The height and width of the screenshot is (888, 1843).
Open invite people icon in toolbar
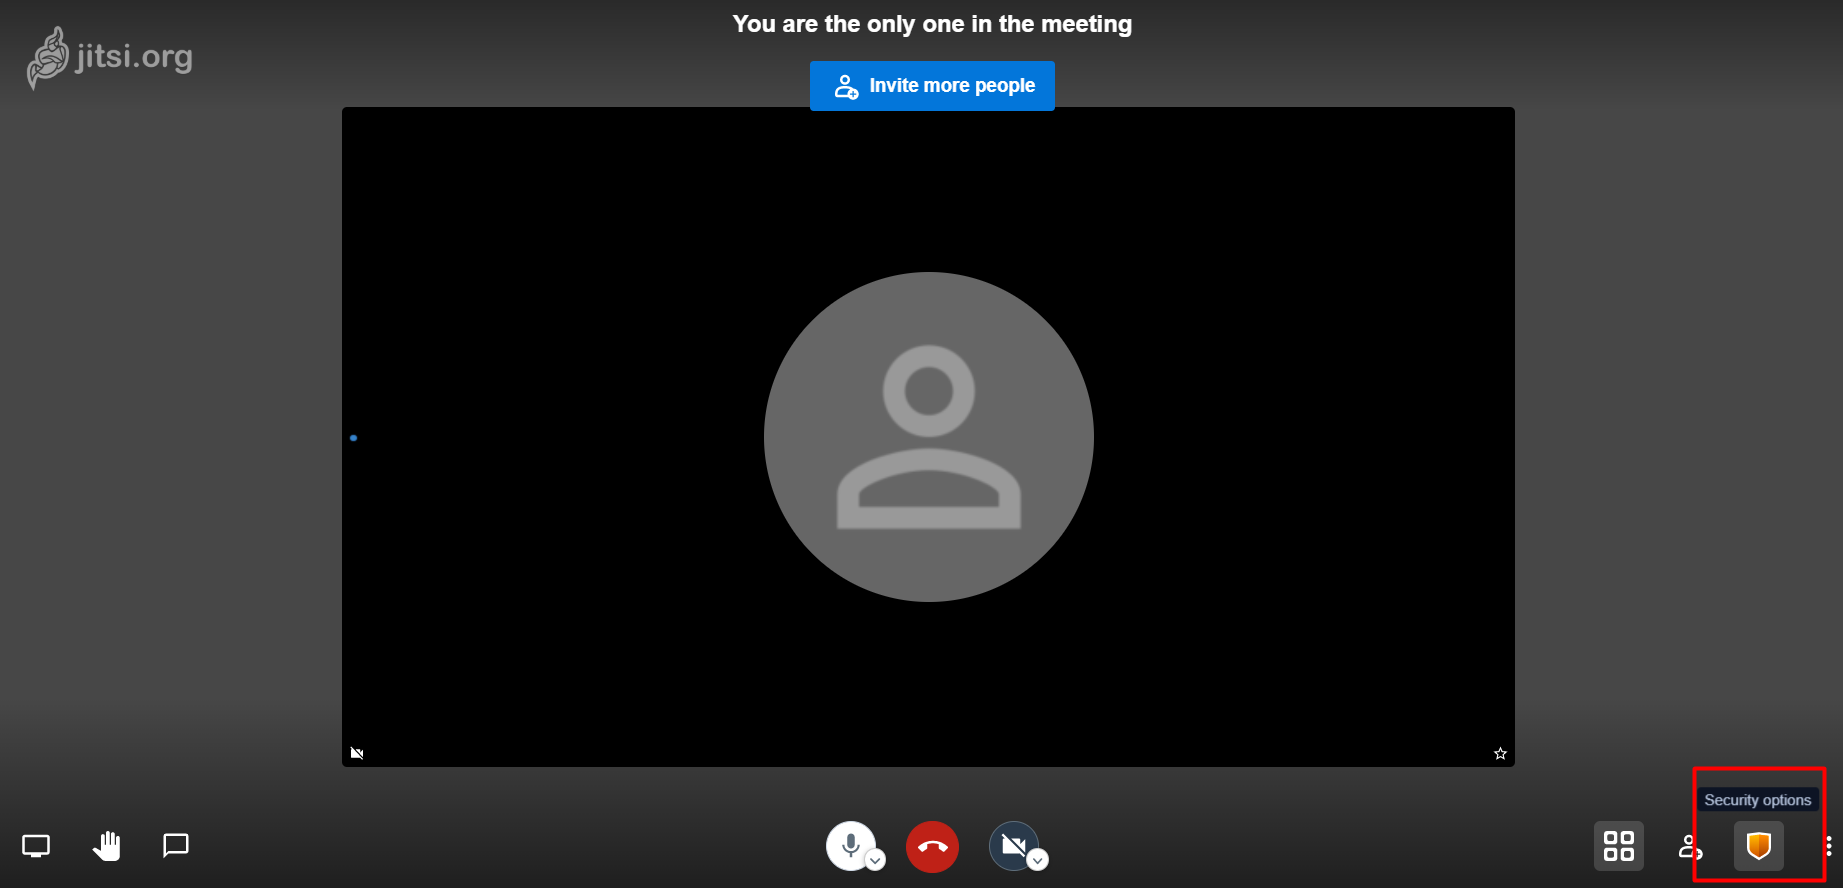[1690, 846]
